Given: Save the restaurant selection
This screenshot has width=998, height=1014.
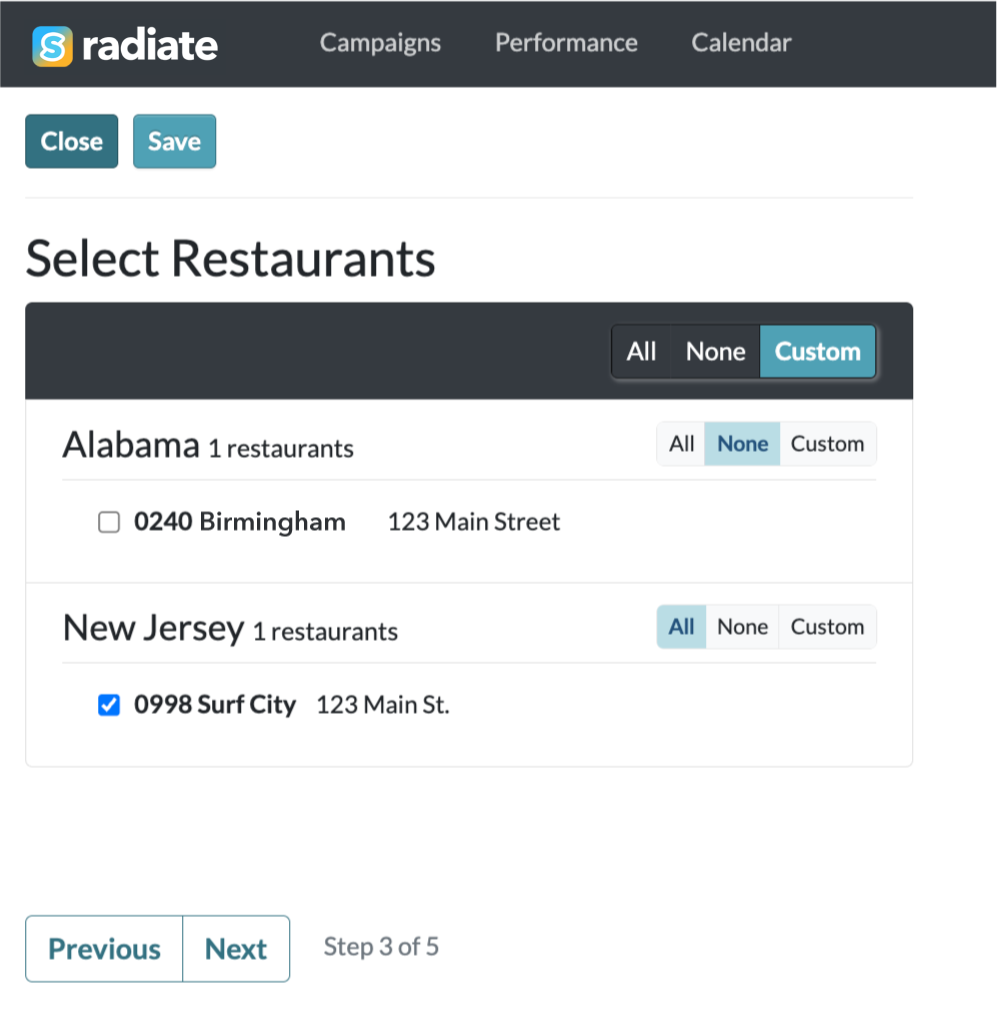Looking at the screenshot, I should pyautogui.click(x=175, y=142).
